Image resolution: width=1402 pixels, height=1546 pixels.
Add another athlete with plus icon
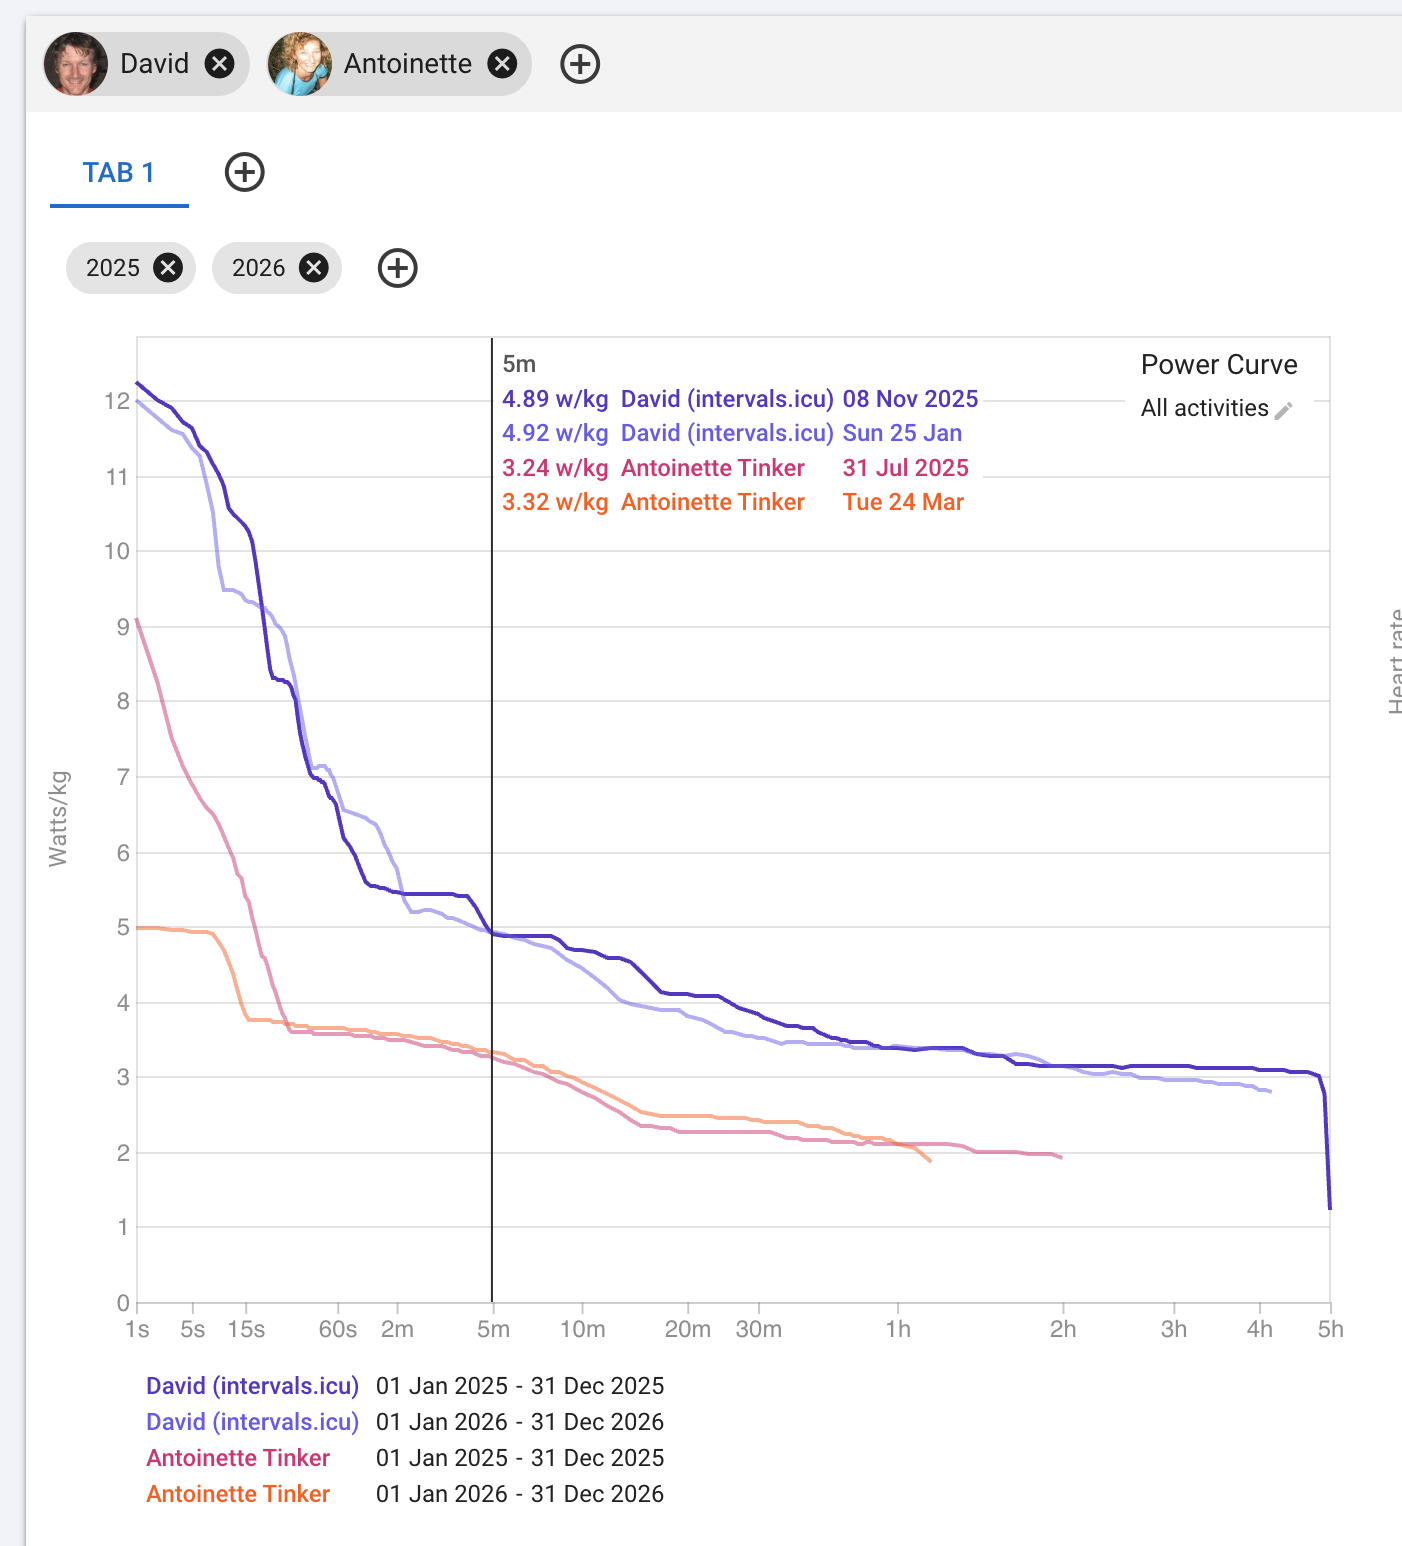[580, 64]
